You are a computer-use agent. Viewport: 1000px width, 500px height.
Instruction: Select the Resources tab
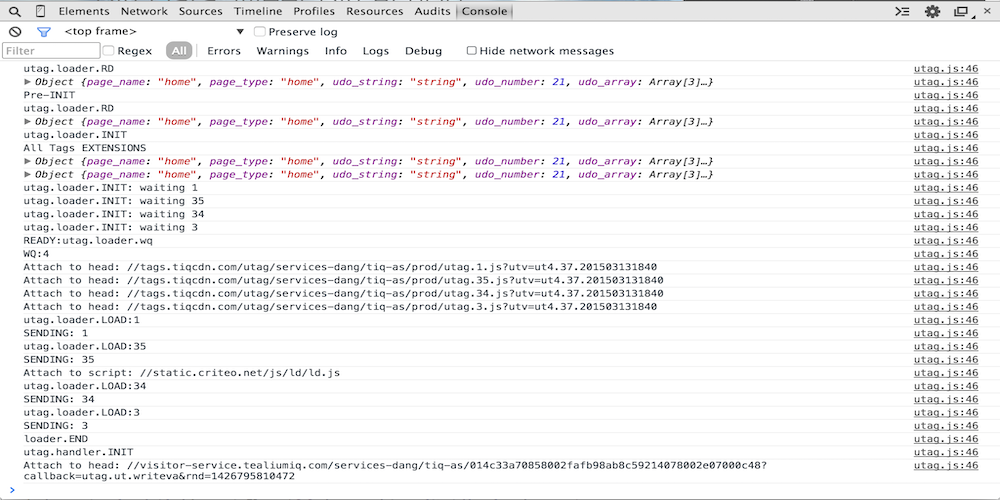click(x=376, y=11)
